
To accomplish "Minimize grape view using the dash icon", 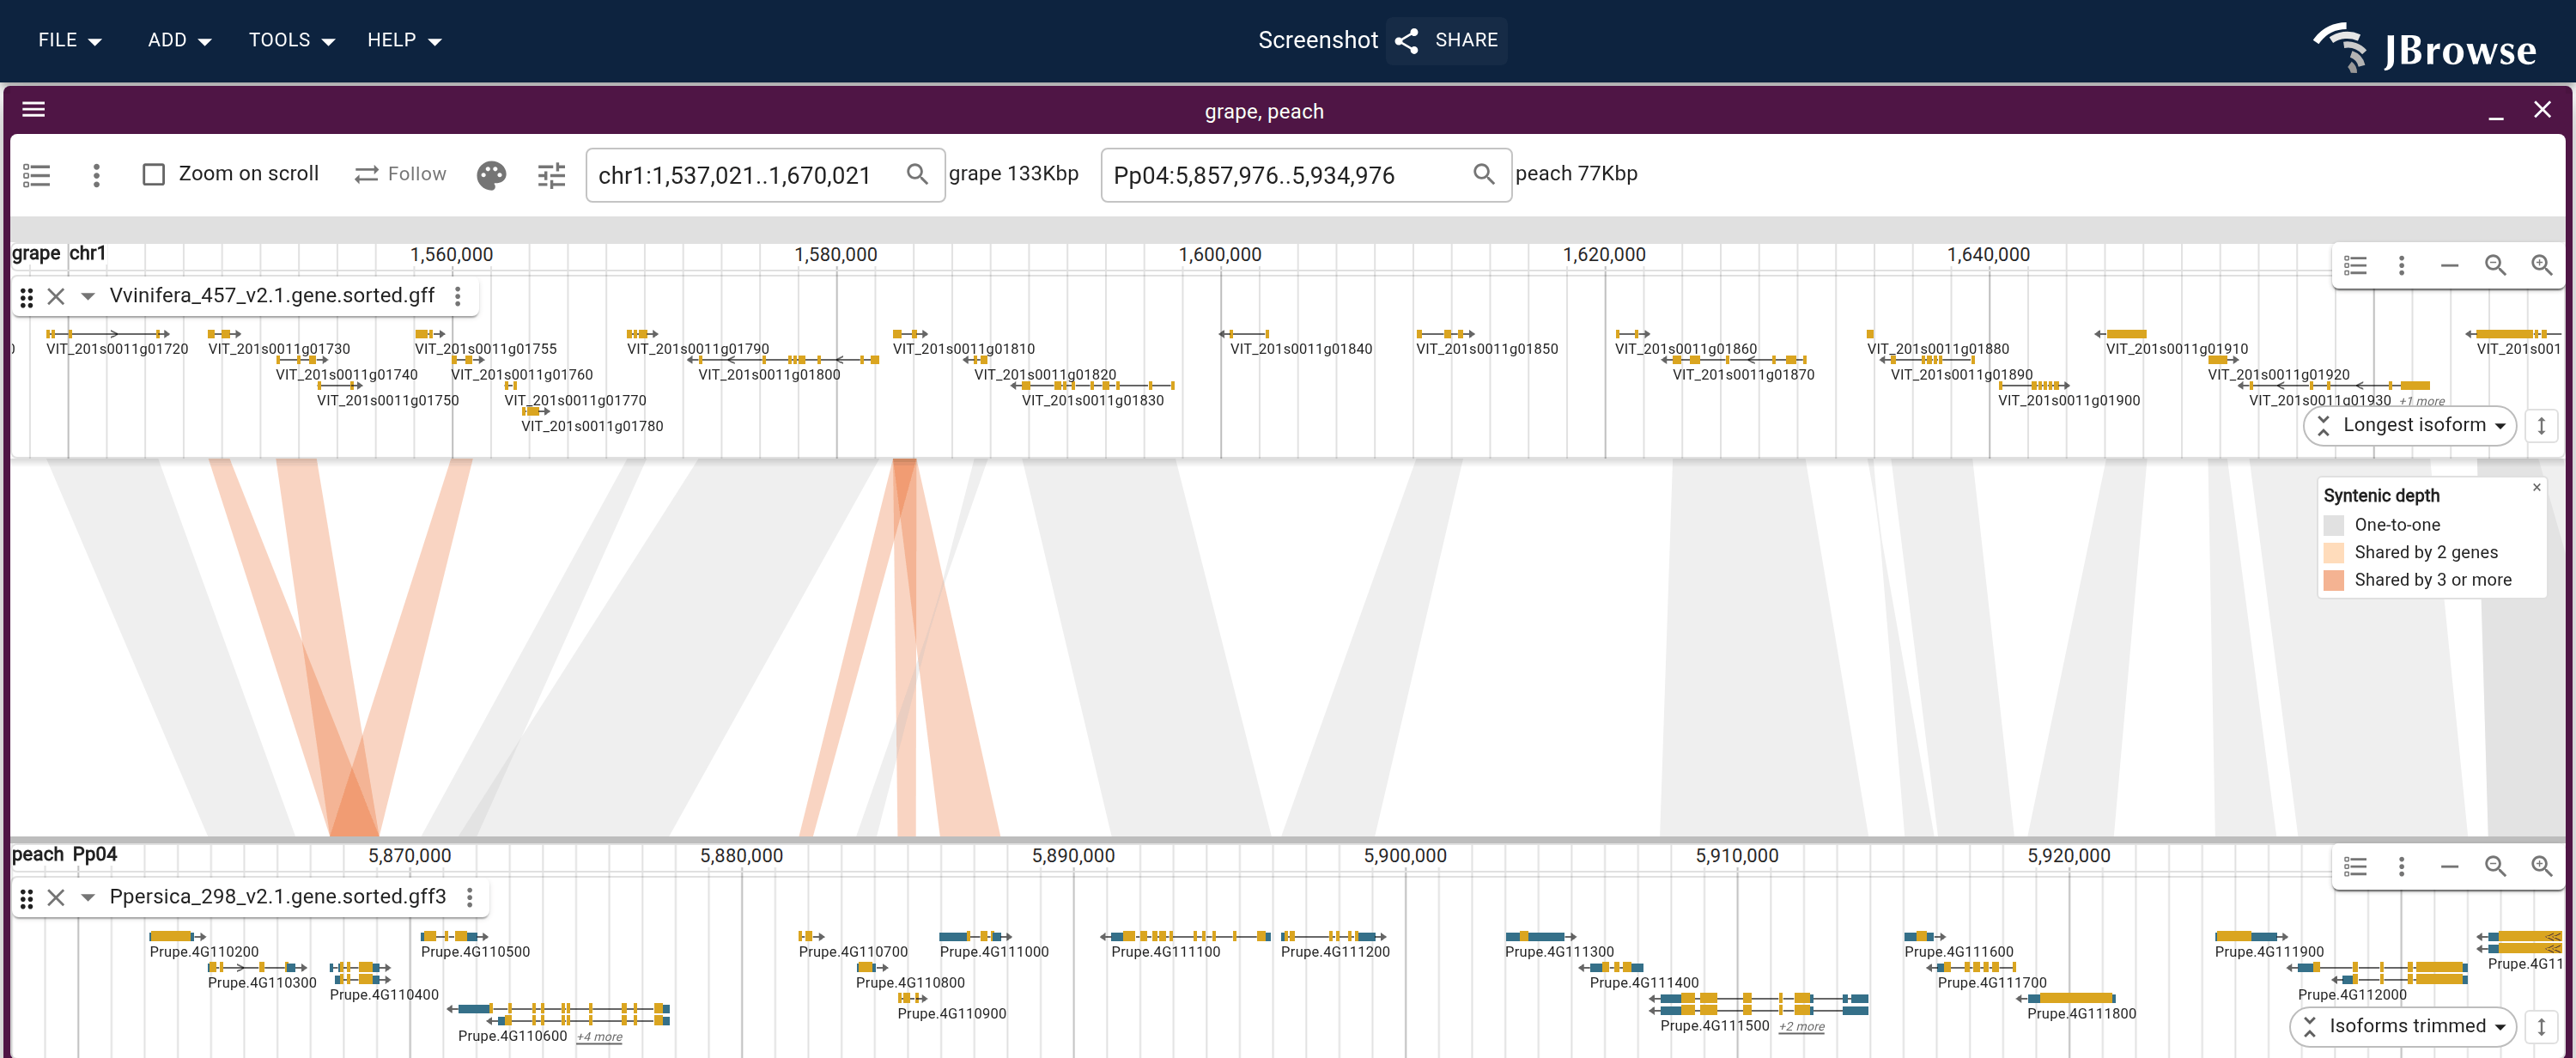I will click(x=2449, y=265).
